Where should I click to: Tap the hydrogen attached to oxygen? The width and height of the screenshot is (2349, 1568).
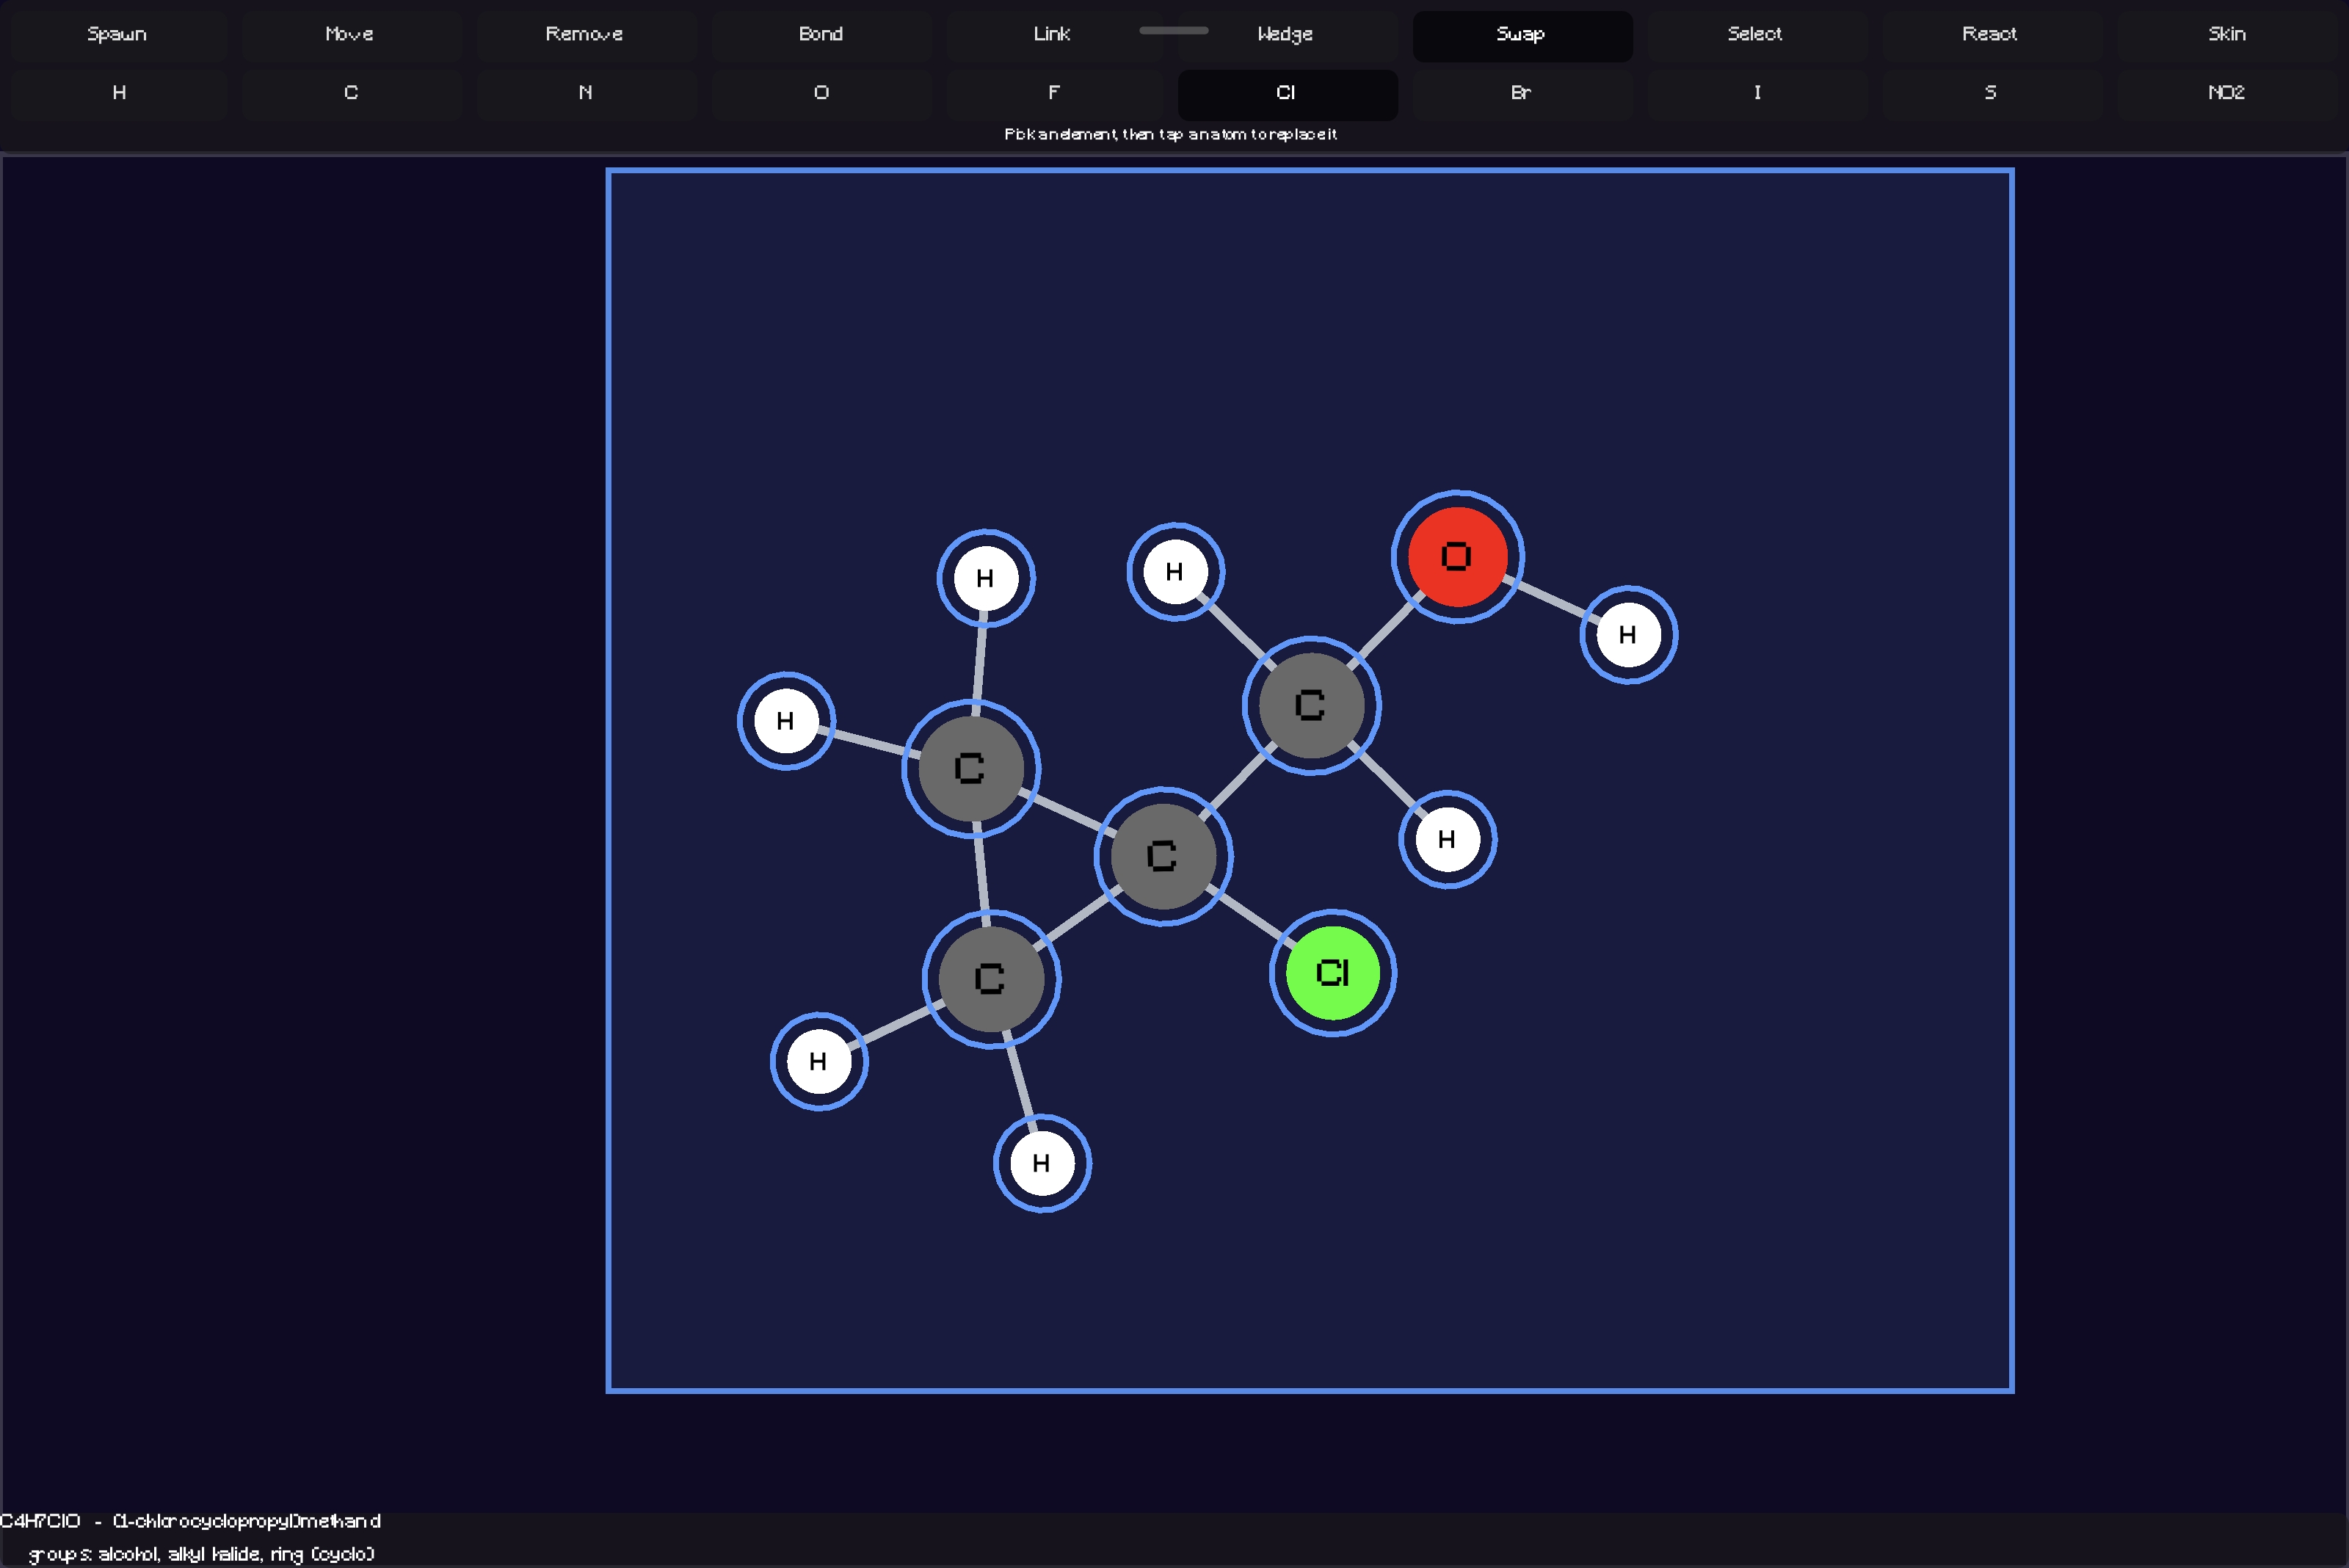(x=1628, y=635)
